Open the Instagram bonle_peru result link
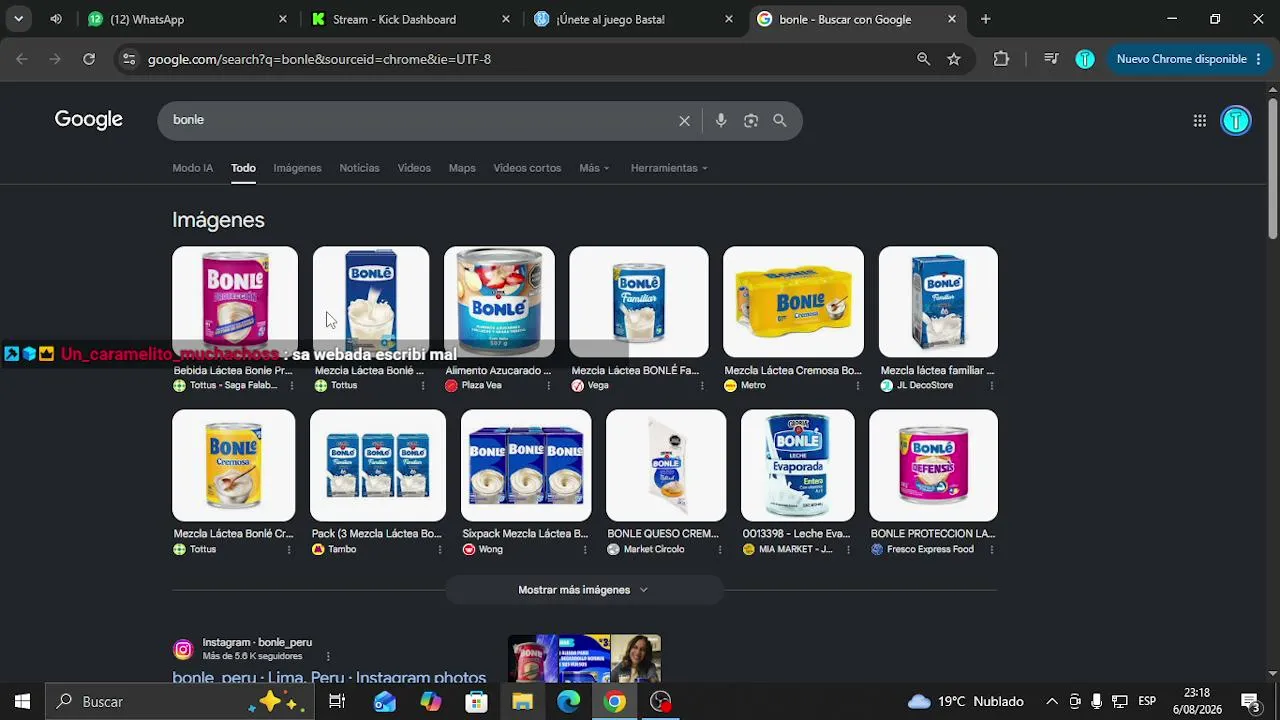 click(x=329, y=677)
